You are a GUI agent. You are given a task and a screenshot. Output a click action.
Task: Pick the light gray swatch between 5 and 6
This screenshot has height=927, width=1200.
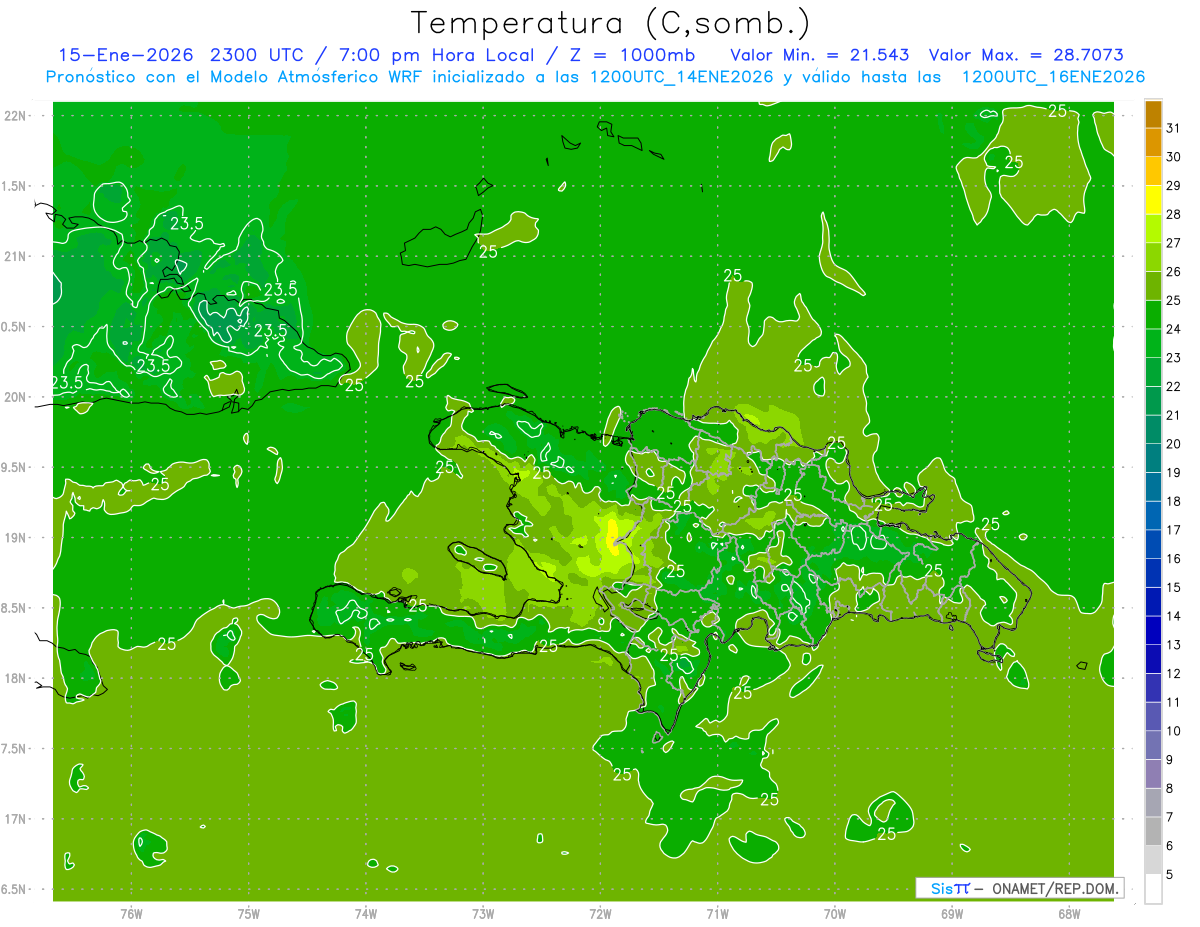click(1153, 860)
